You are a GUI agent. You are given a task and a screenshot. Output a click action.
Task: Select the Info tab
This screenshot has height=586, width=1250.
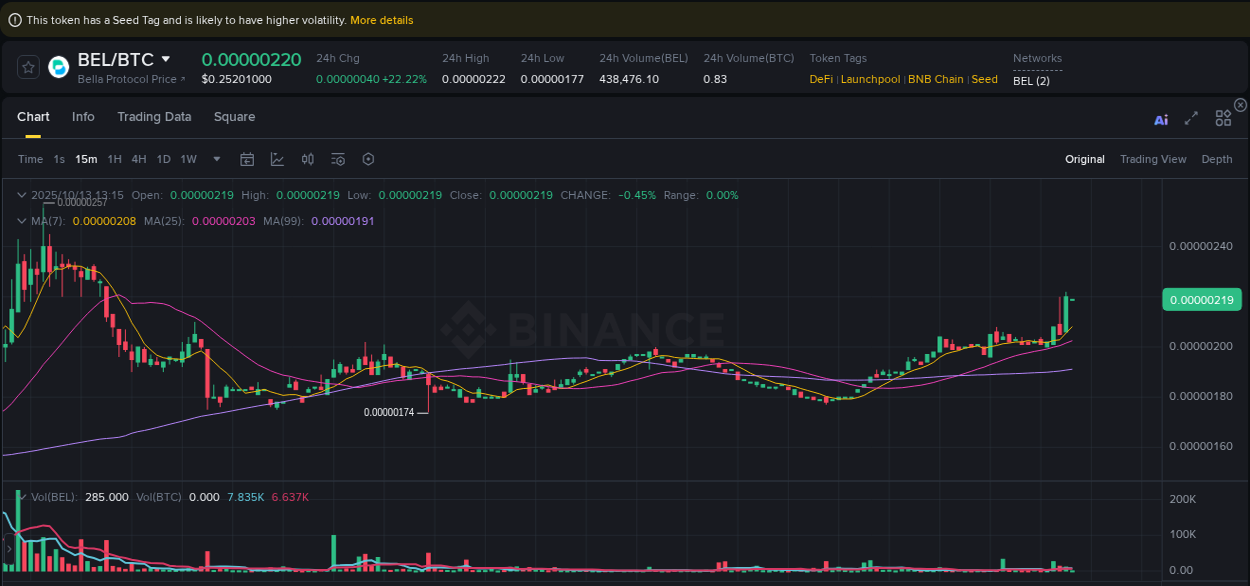pos(83,117)
